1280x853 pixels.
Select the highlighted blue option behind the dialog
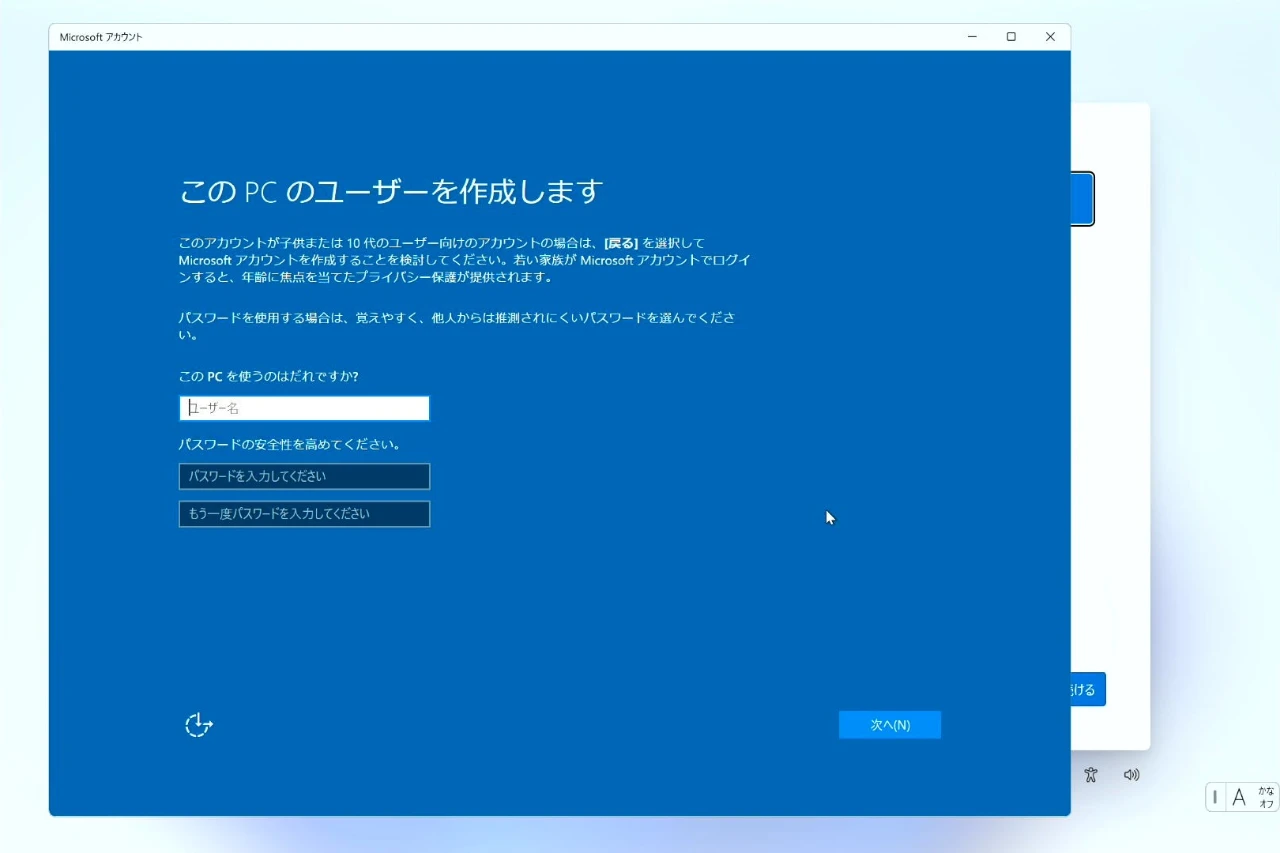[x=1082, y=199]
